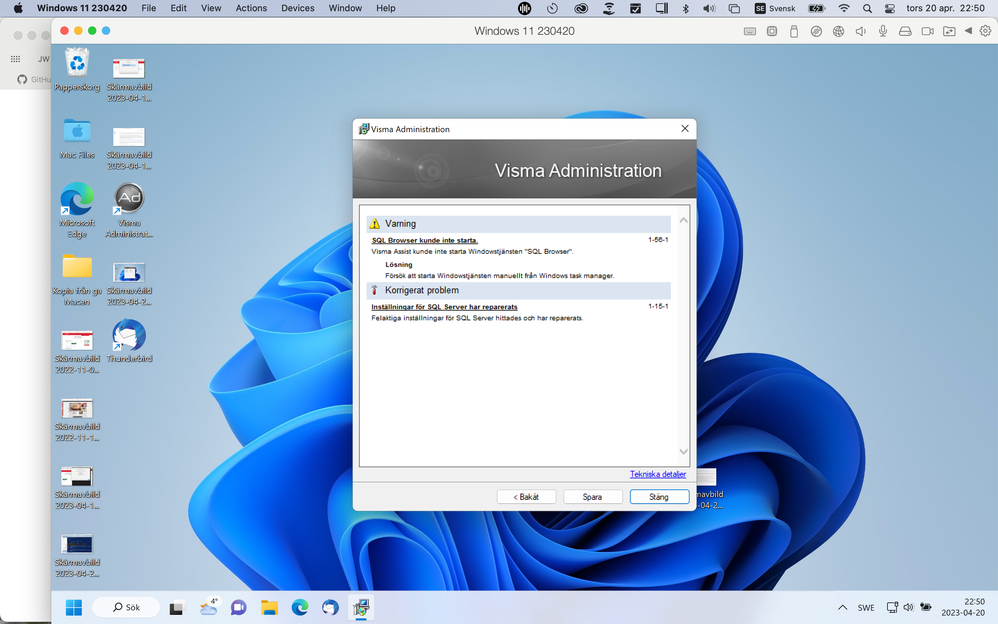Click the Parallels hard disk icon
Viewport: 998px width, 624px height.
click(x=905, y=31)
